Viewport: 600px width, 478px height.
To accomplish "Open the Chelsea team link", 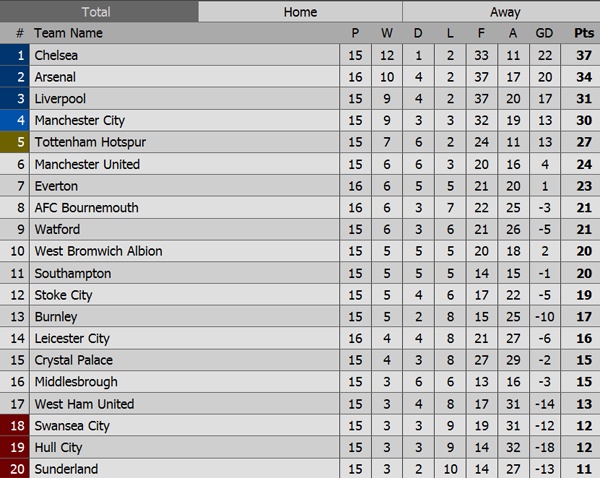I will click(x=56, y=55).
